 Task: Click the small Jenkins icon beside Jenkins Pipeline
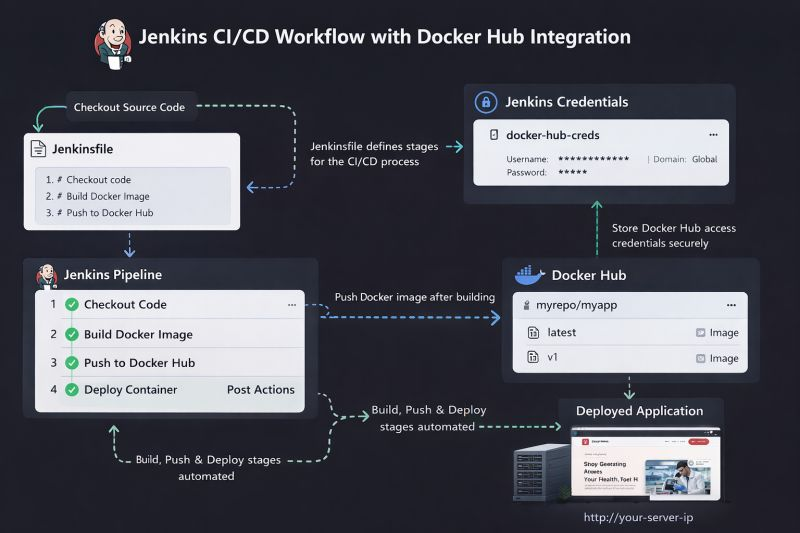(x=46, y=276)
